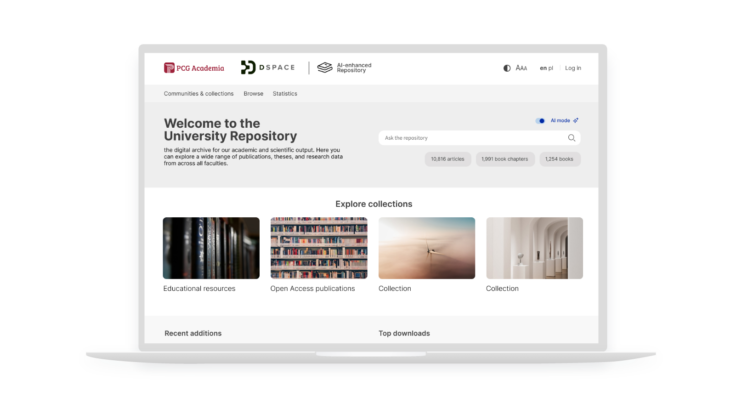Click the PCG Academia logo

[194, 68]
